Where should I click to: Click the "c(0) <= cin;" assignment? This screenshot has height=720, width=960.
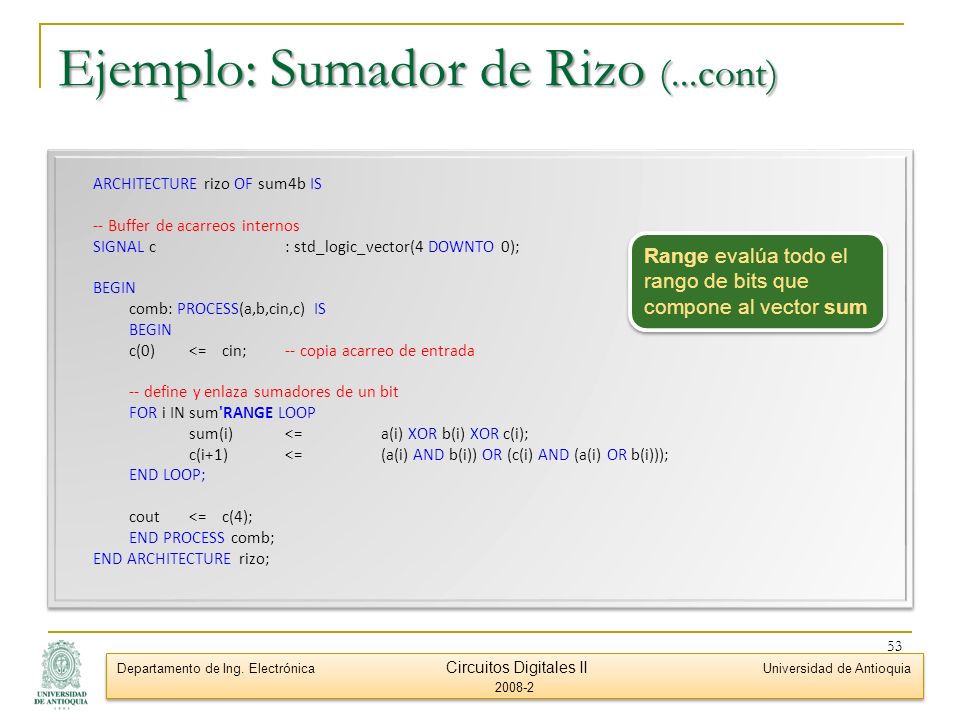tap(187, 351)
